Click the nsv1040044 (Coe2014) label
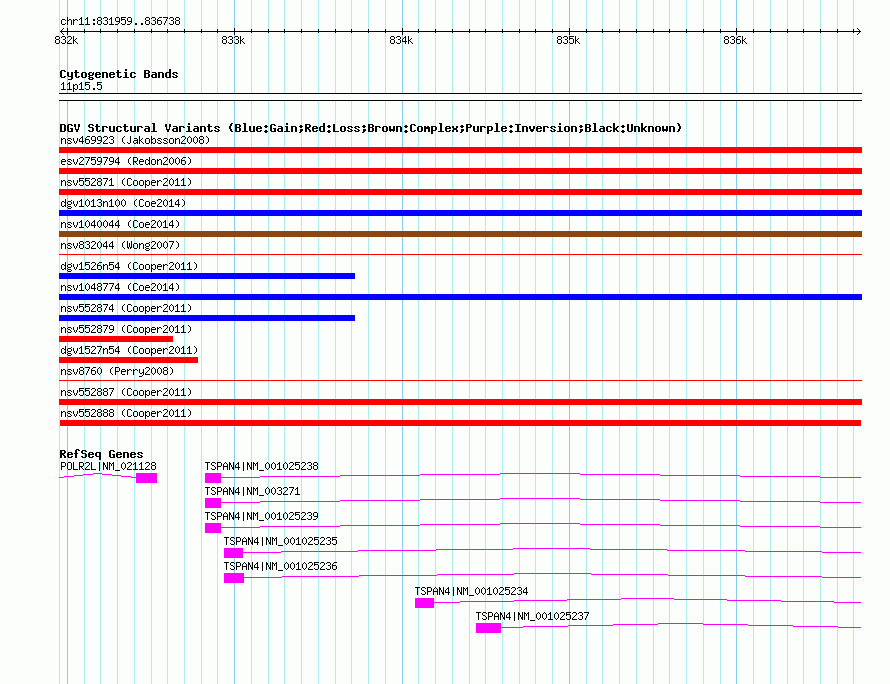890x684 pixels. click(x=120, y=224)
